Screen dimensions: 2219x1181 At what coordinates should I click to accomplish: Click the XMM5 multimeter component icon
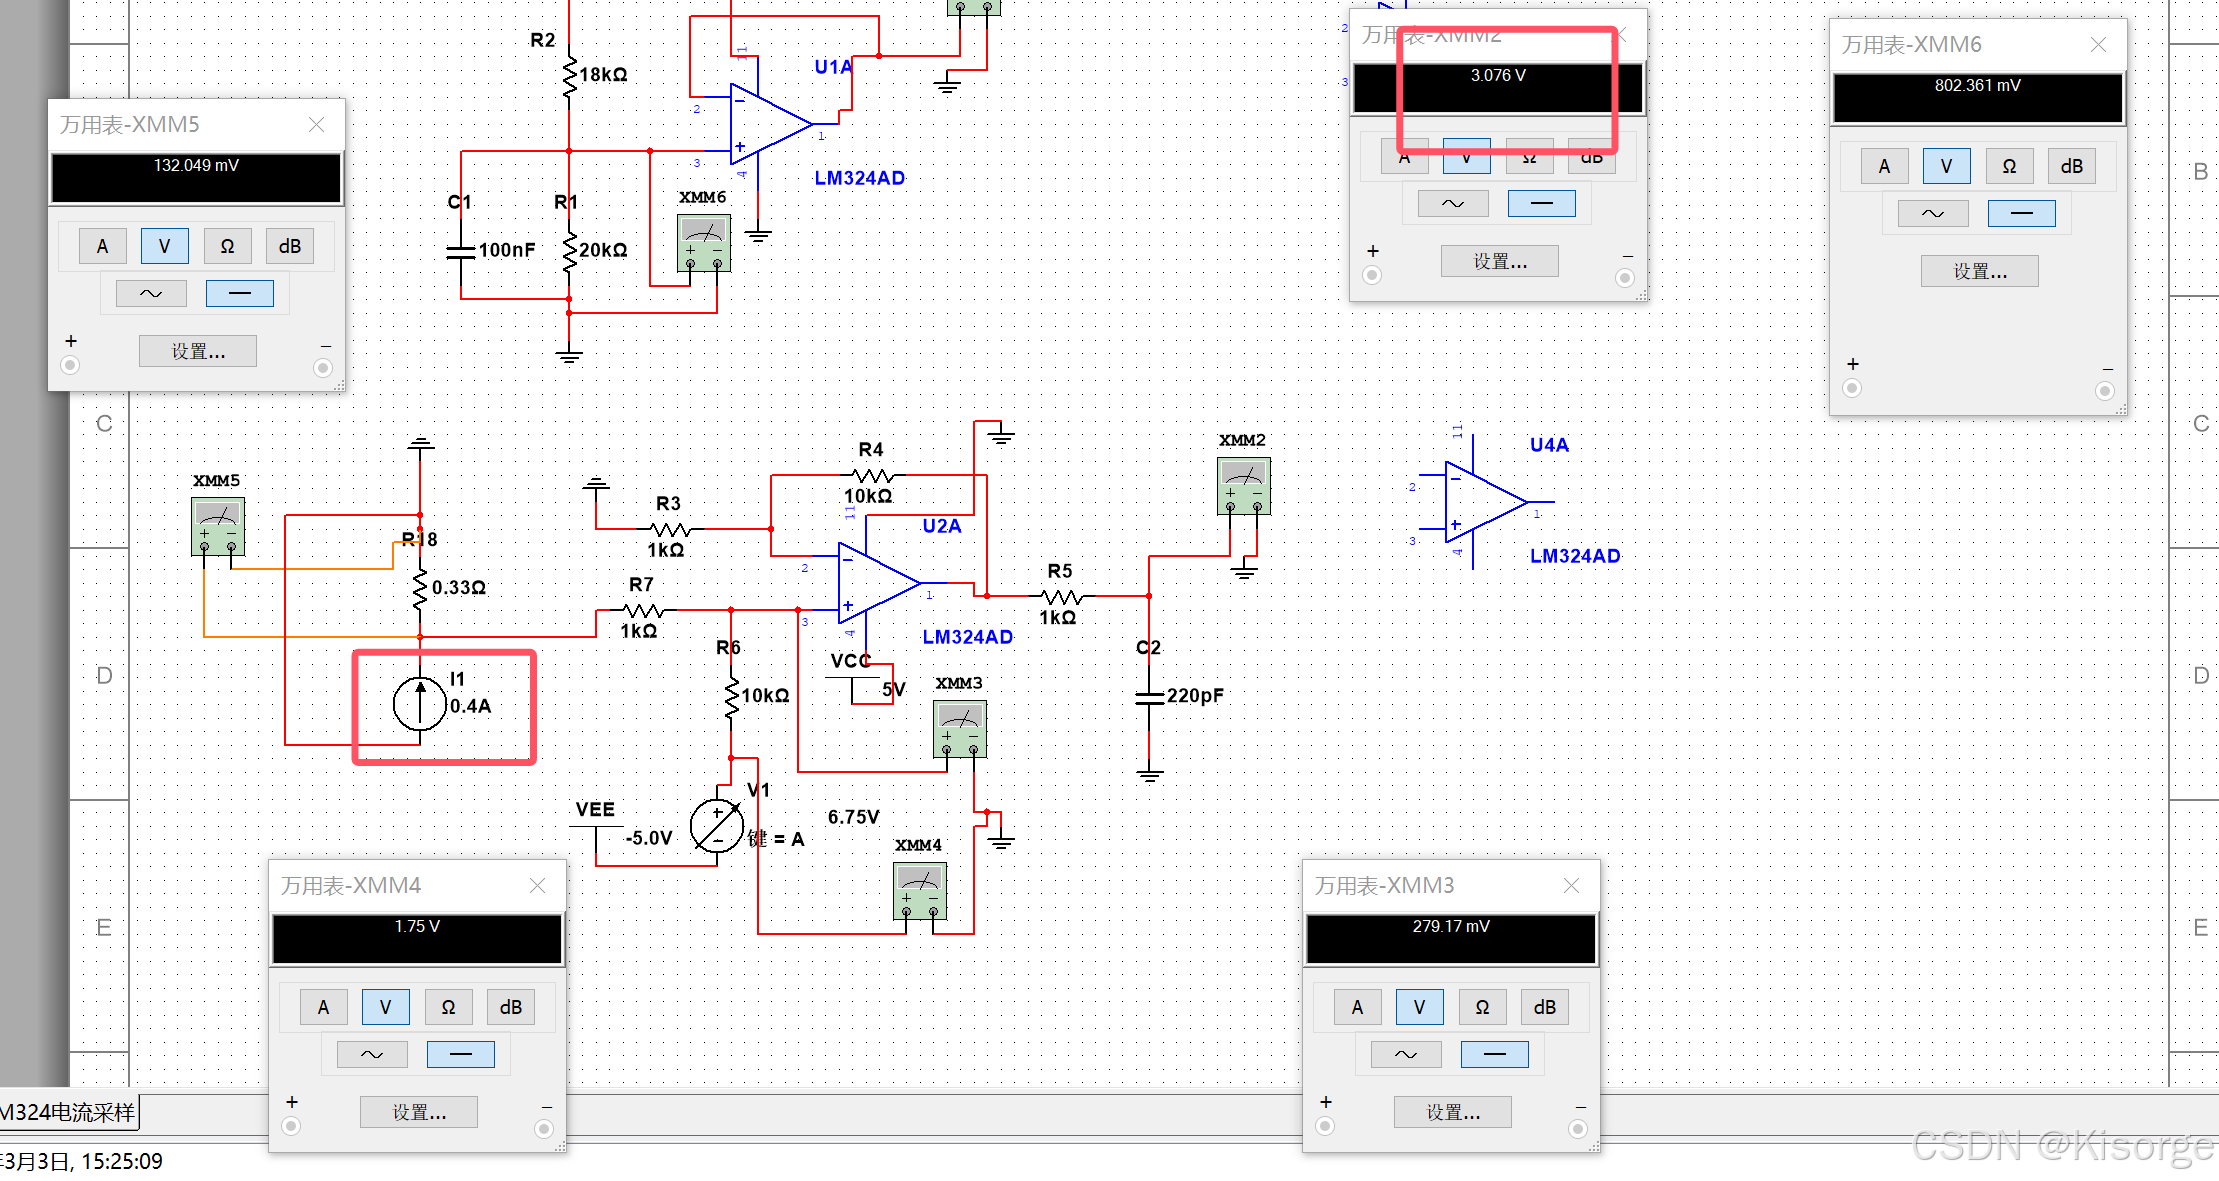218,525
